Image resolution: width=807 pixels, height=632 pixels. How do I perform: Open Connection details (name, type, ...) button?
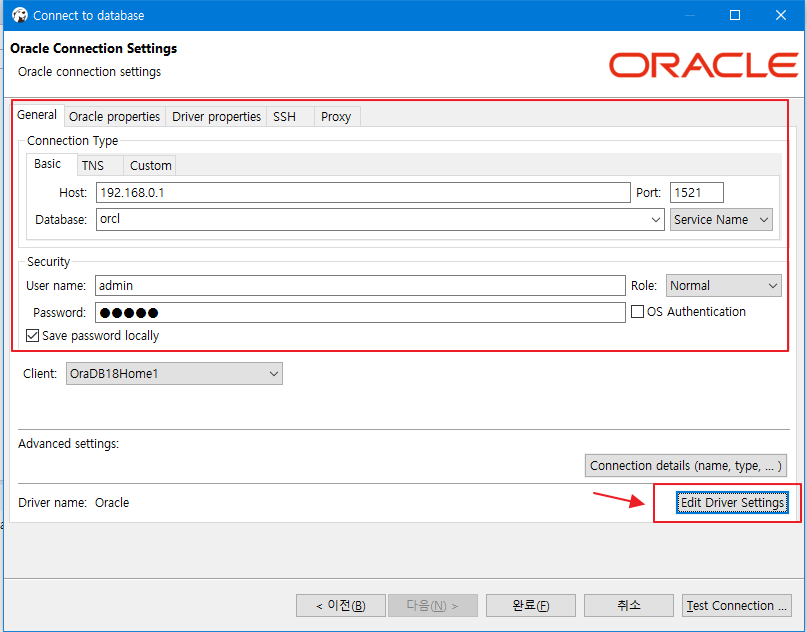[686, 466]
